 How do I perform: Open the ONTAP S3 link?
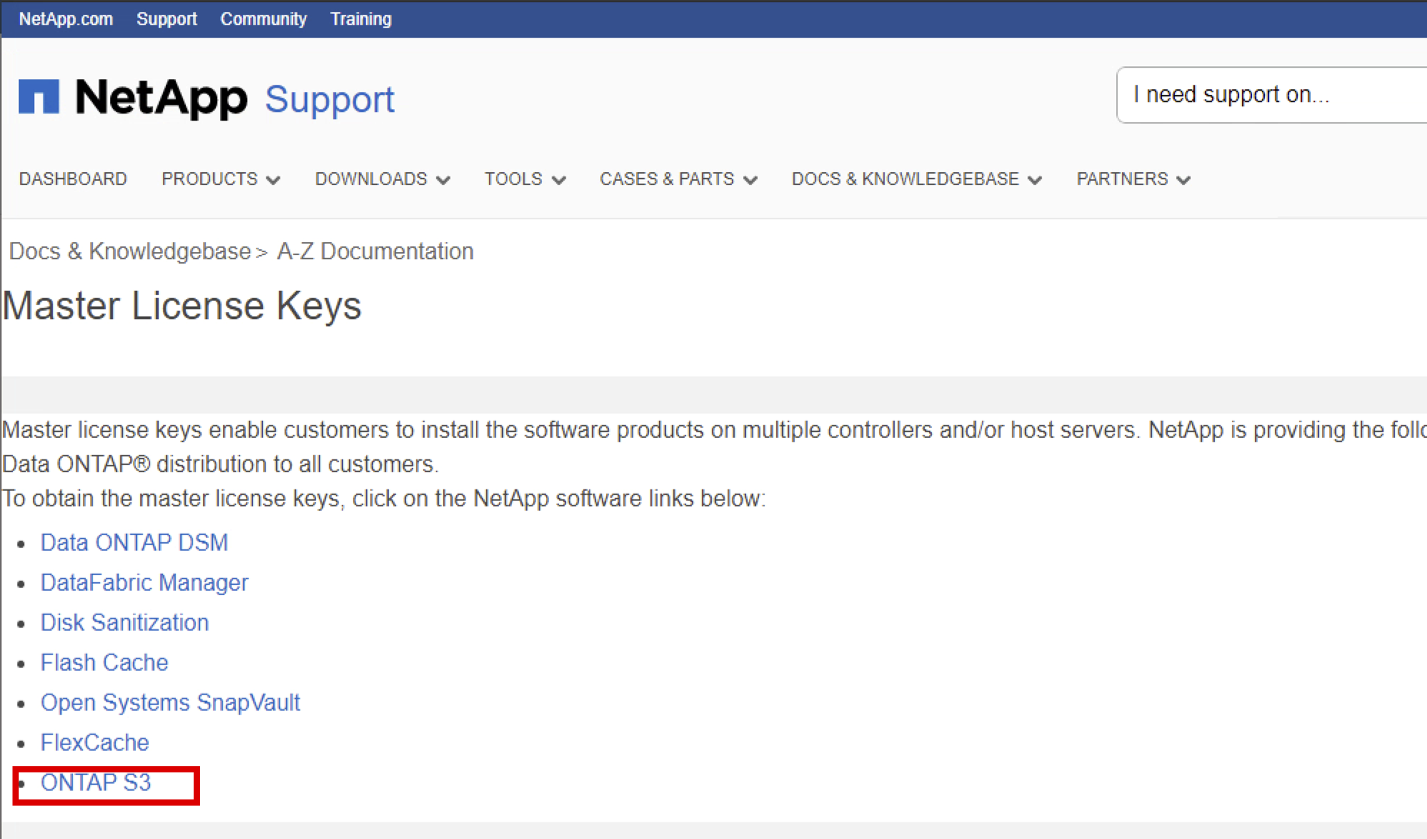click(x=96, y=783)
